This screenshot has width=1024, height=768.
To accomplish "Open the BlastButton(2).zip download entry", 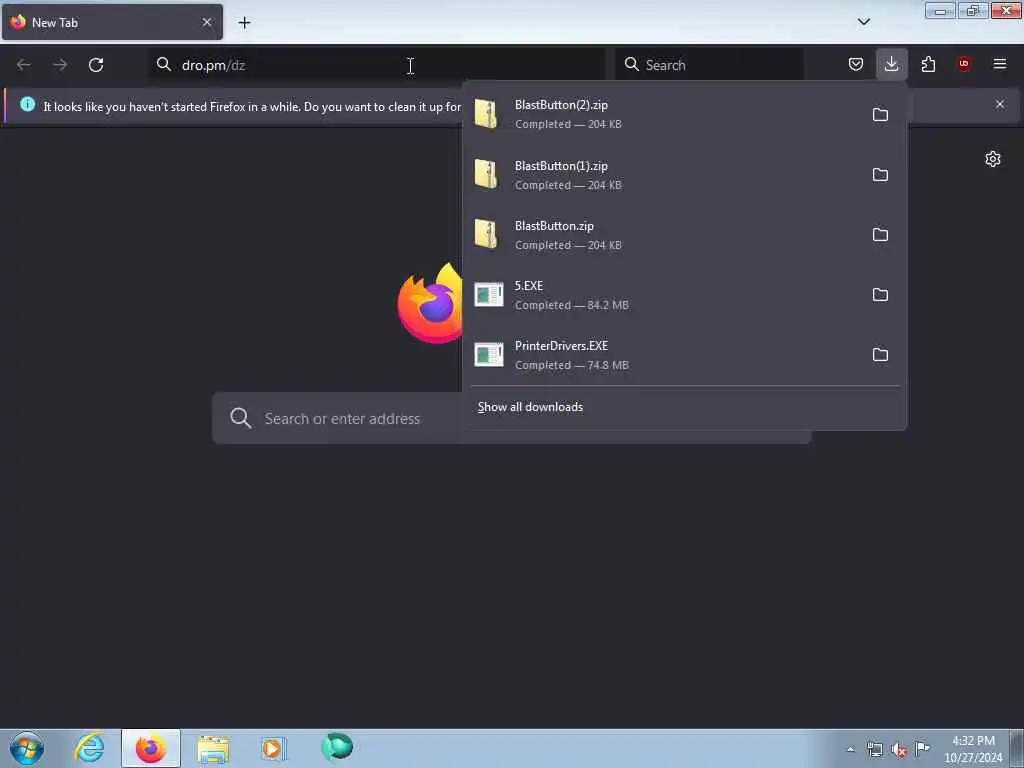I will [663, 114].
